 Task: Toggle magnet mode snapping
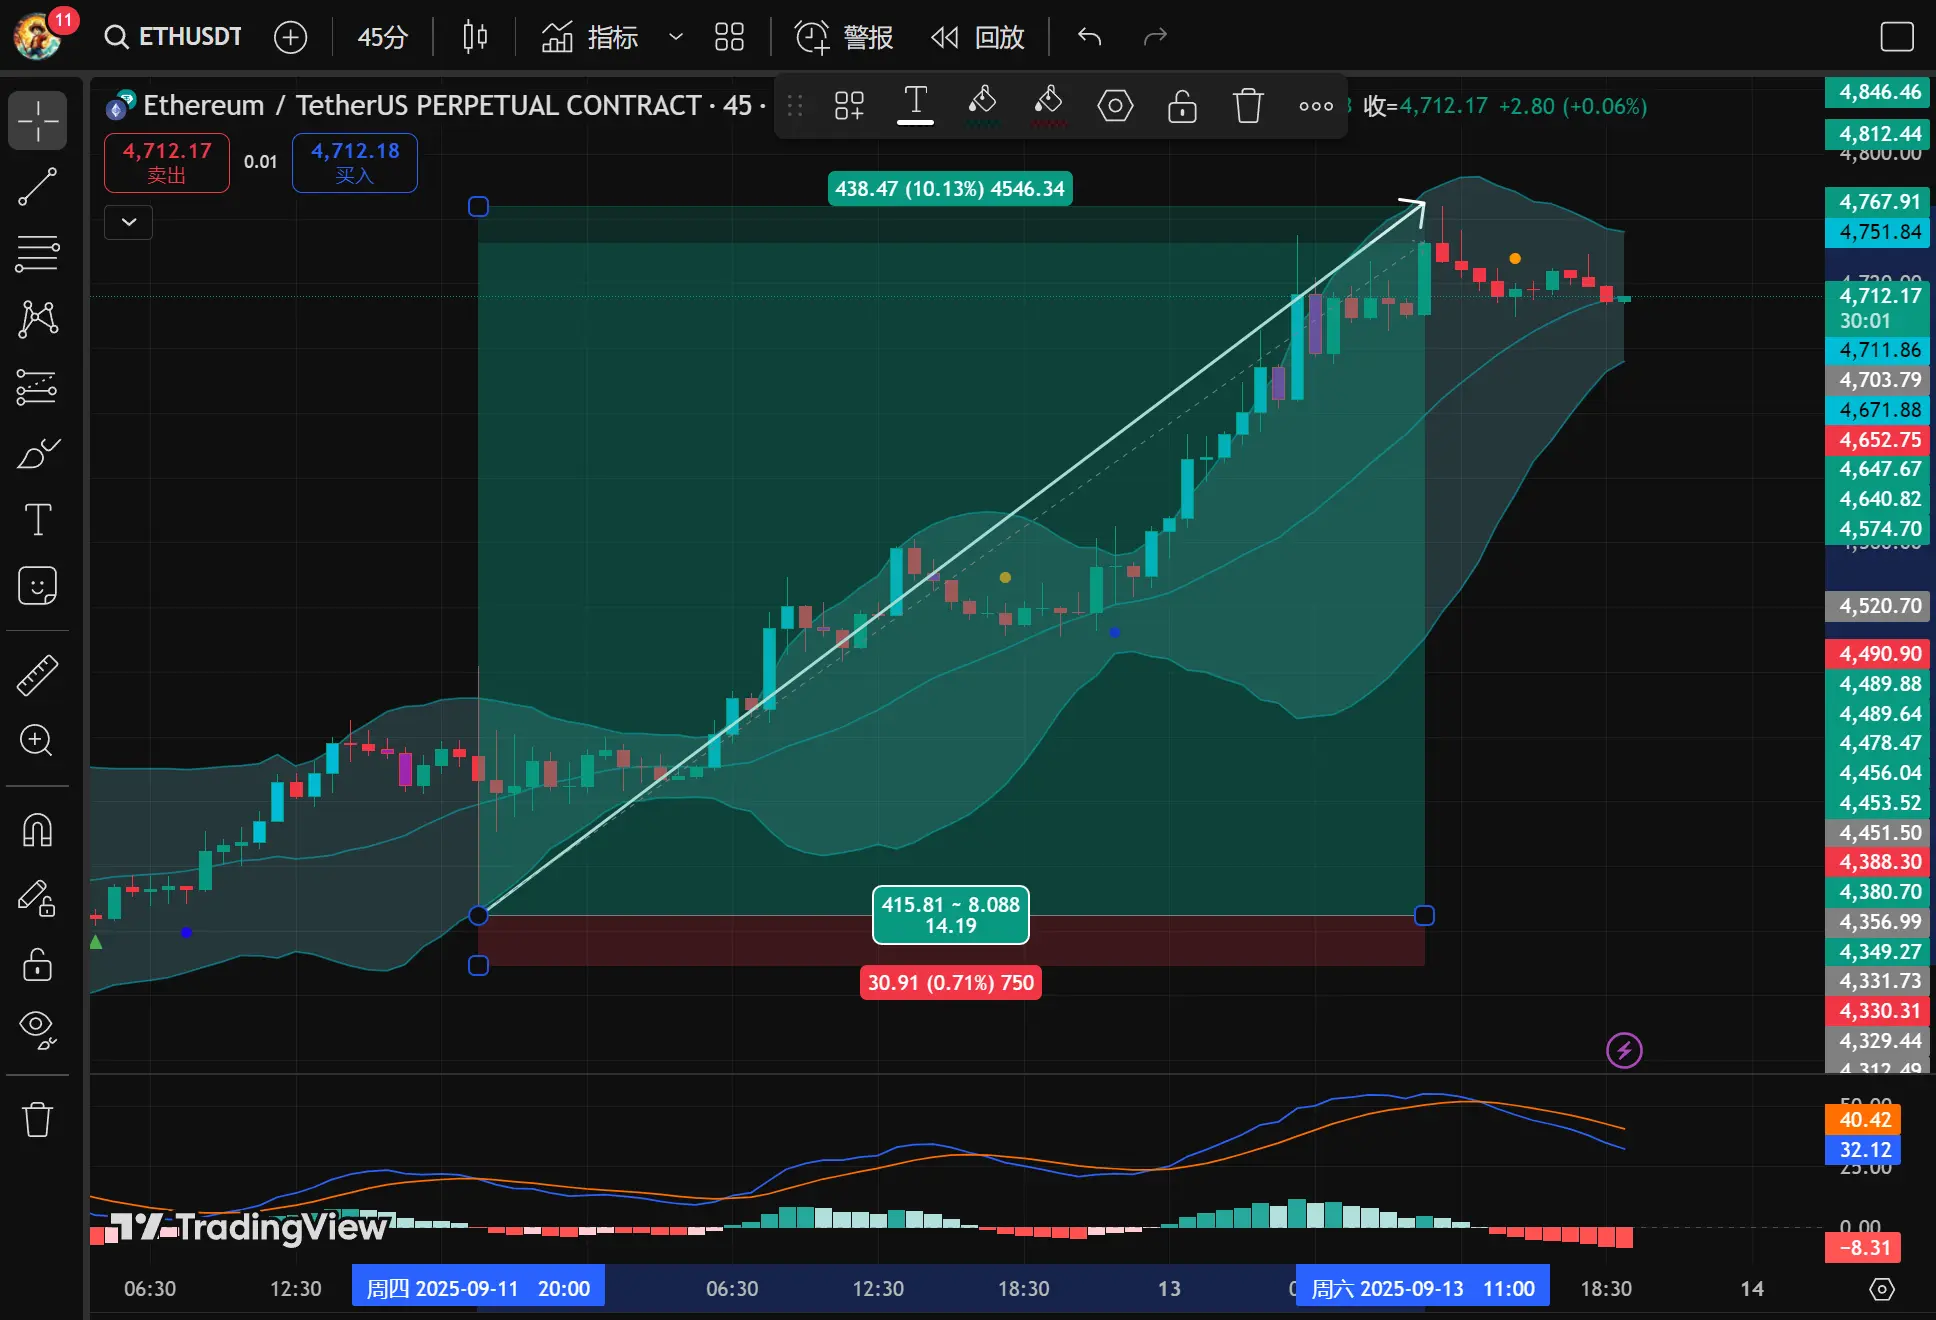click(38, 830)
